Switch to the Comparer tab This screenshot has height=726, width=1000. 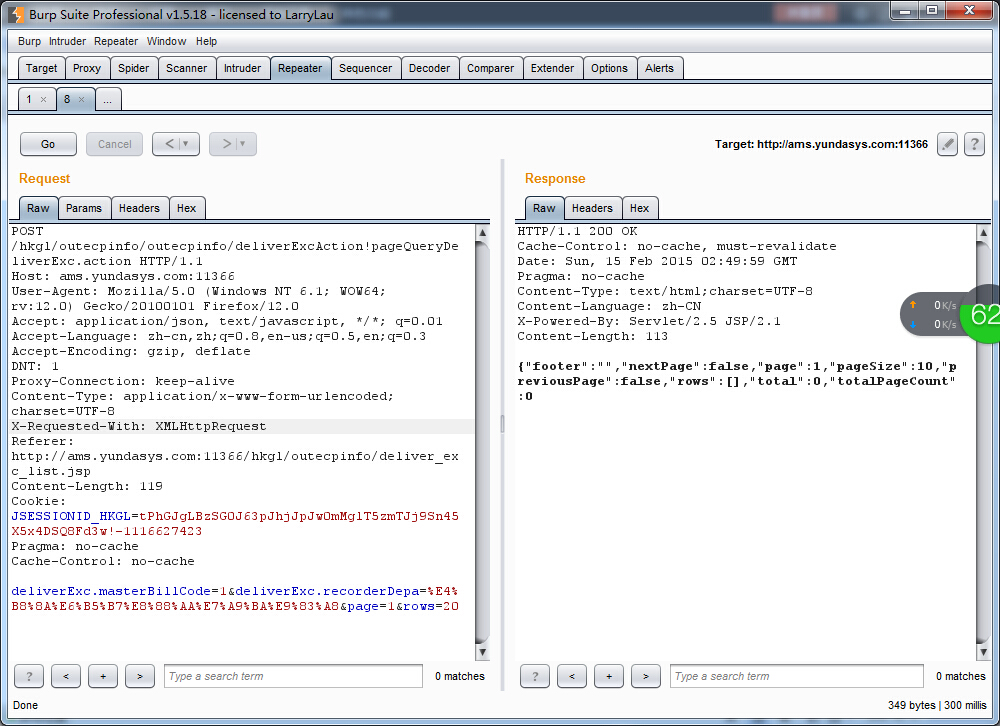490,68
